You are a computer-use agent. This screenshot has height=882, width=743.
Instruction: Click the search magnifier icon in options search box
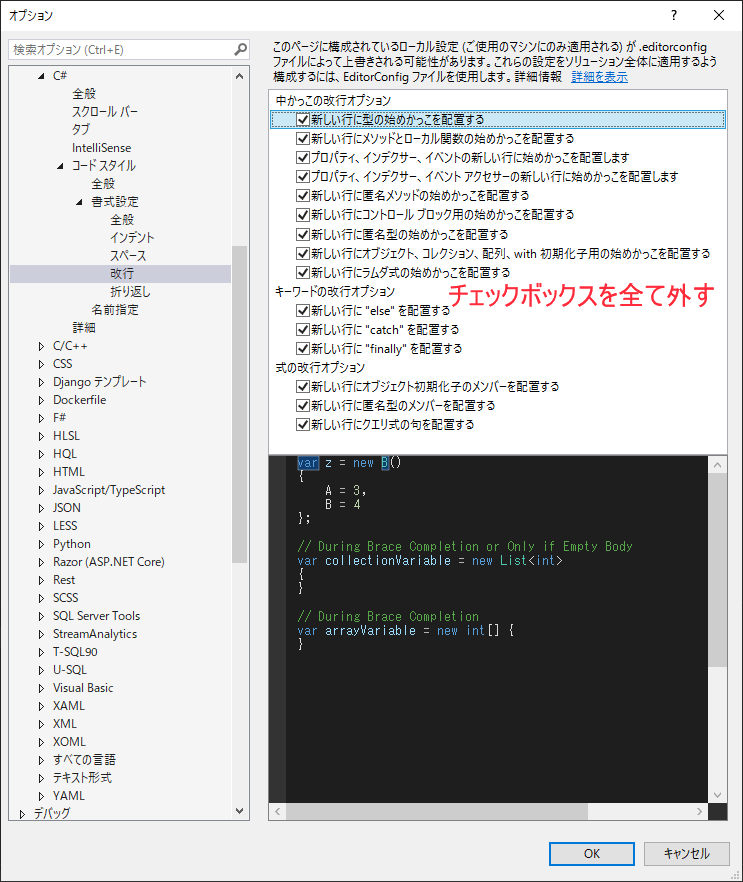click(240, 49)
